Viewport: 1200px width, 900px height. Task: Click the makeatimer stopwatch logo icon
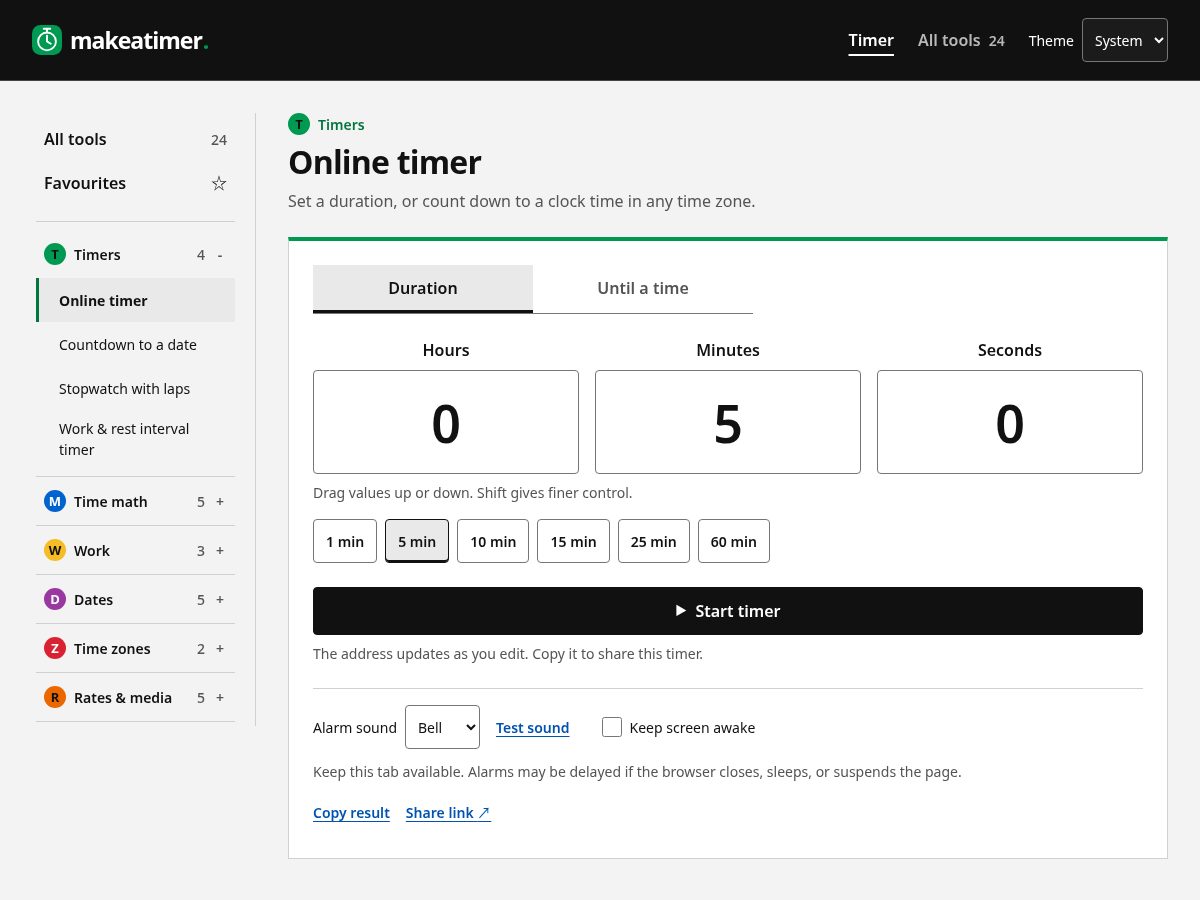47,40
